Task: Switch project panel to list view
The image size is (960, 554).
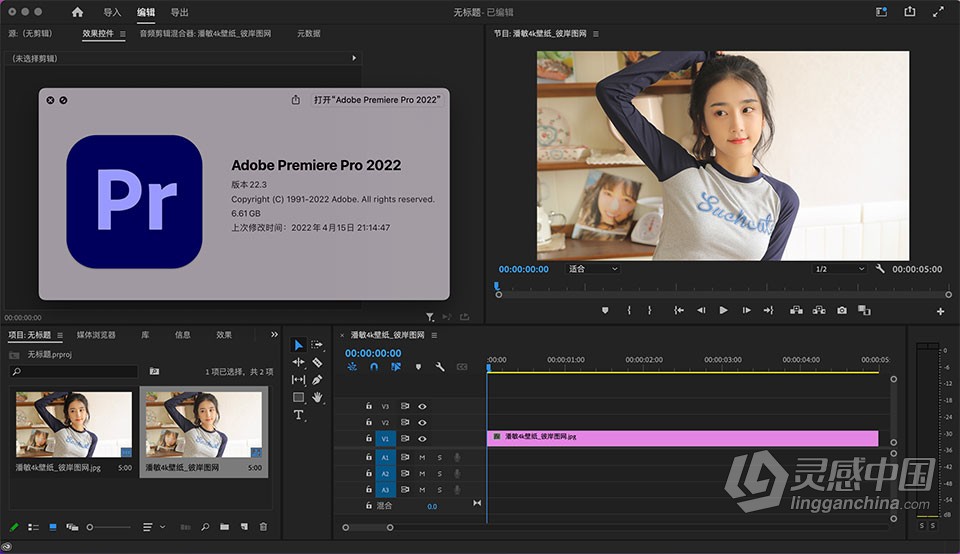Action: pos(33,526)
